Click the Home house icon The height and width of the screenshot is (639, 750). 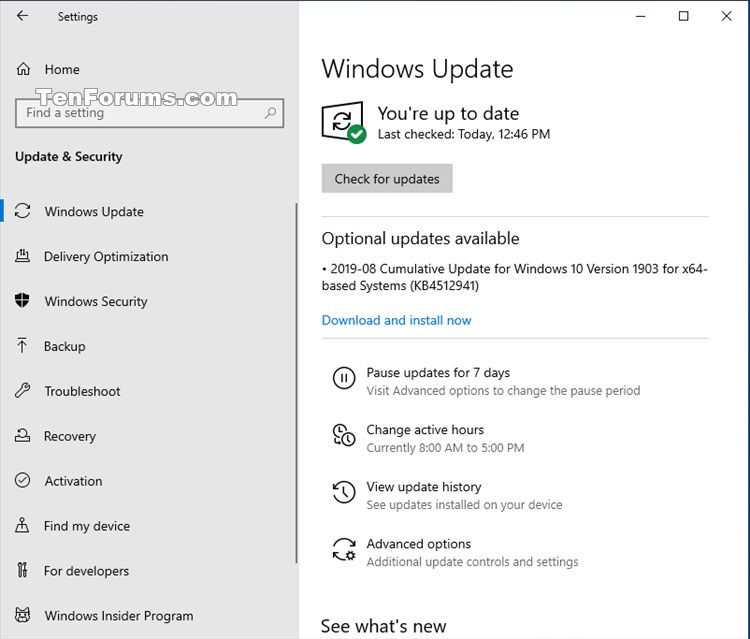(23, 69)
